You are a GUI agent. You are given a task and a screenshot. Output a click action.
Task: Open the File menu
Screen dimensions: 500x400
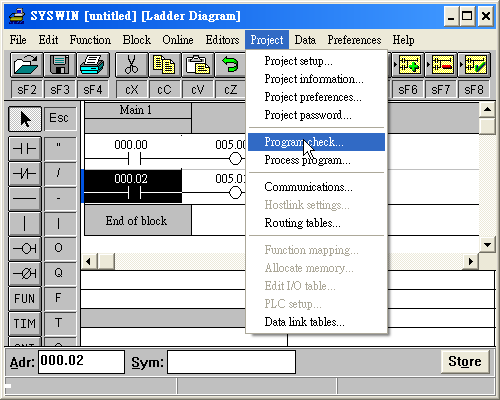coord(18,40)
